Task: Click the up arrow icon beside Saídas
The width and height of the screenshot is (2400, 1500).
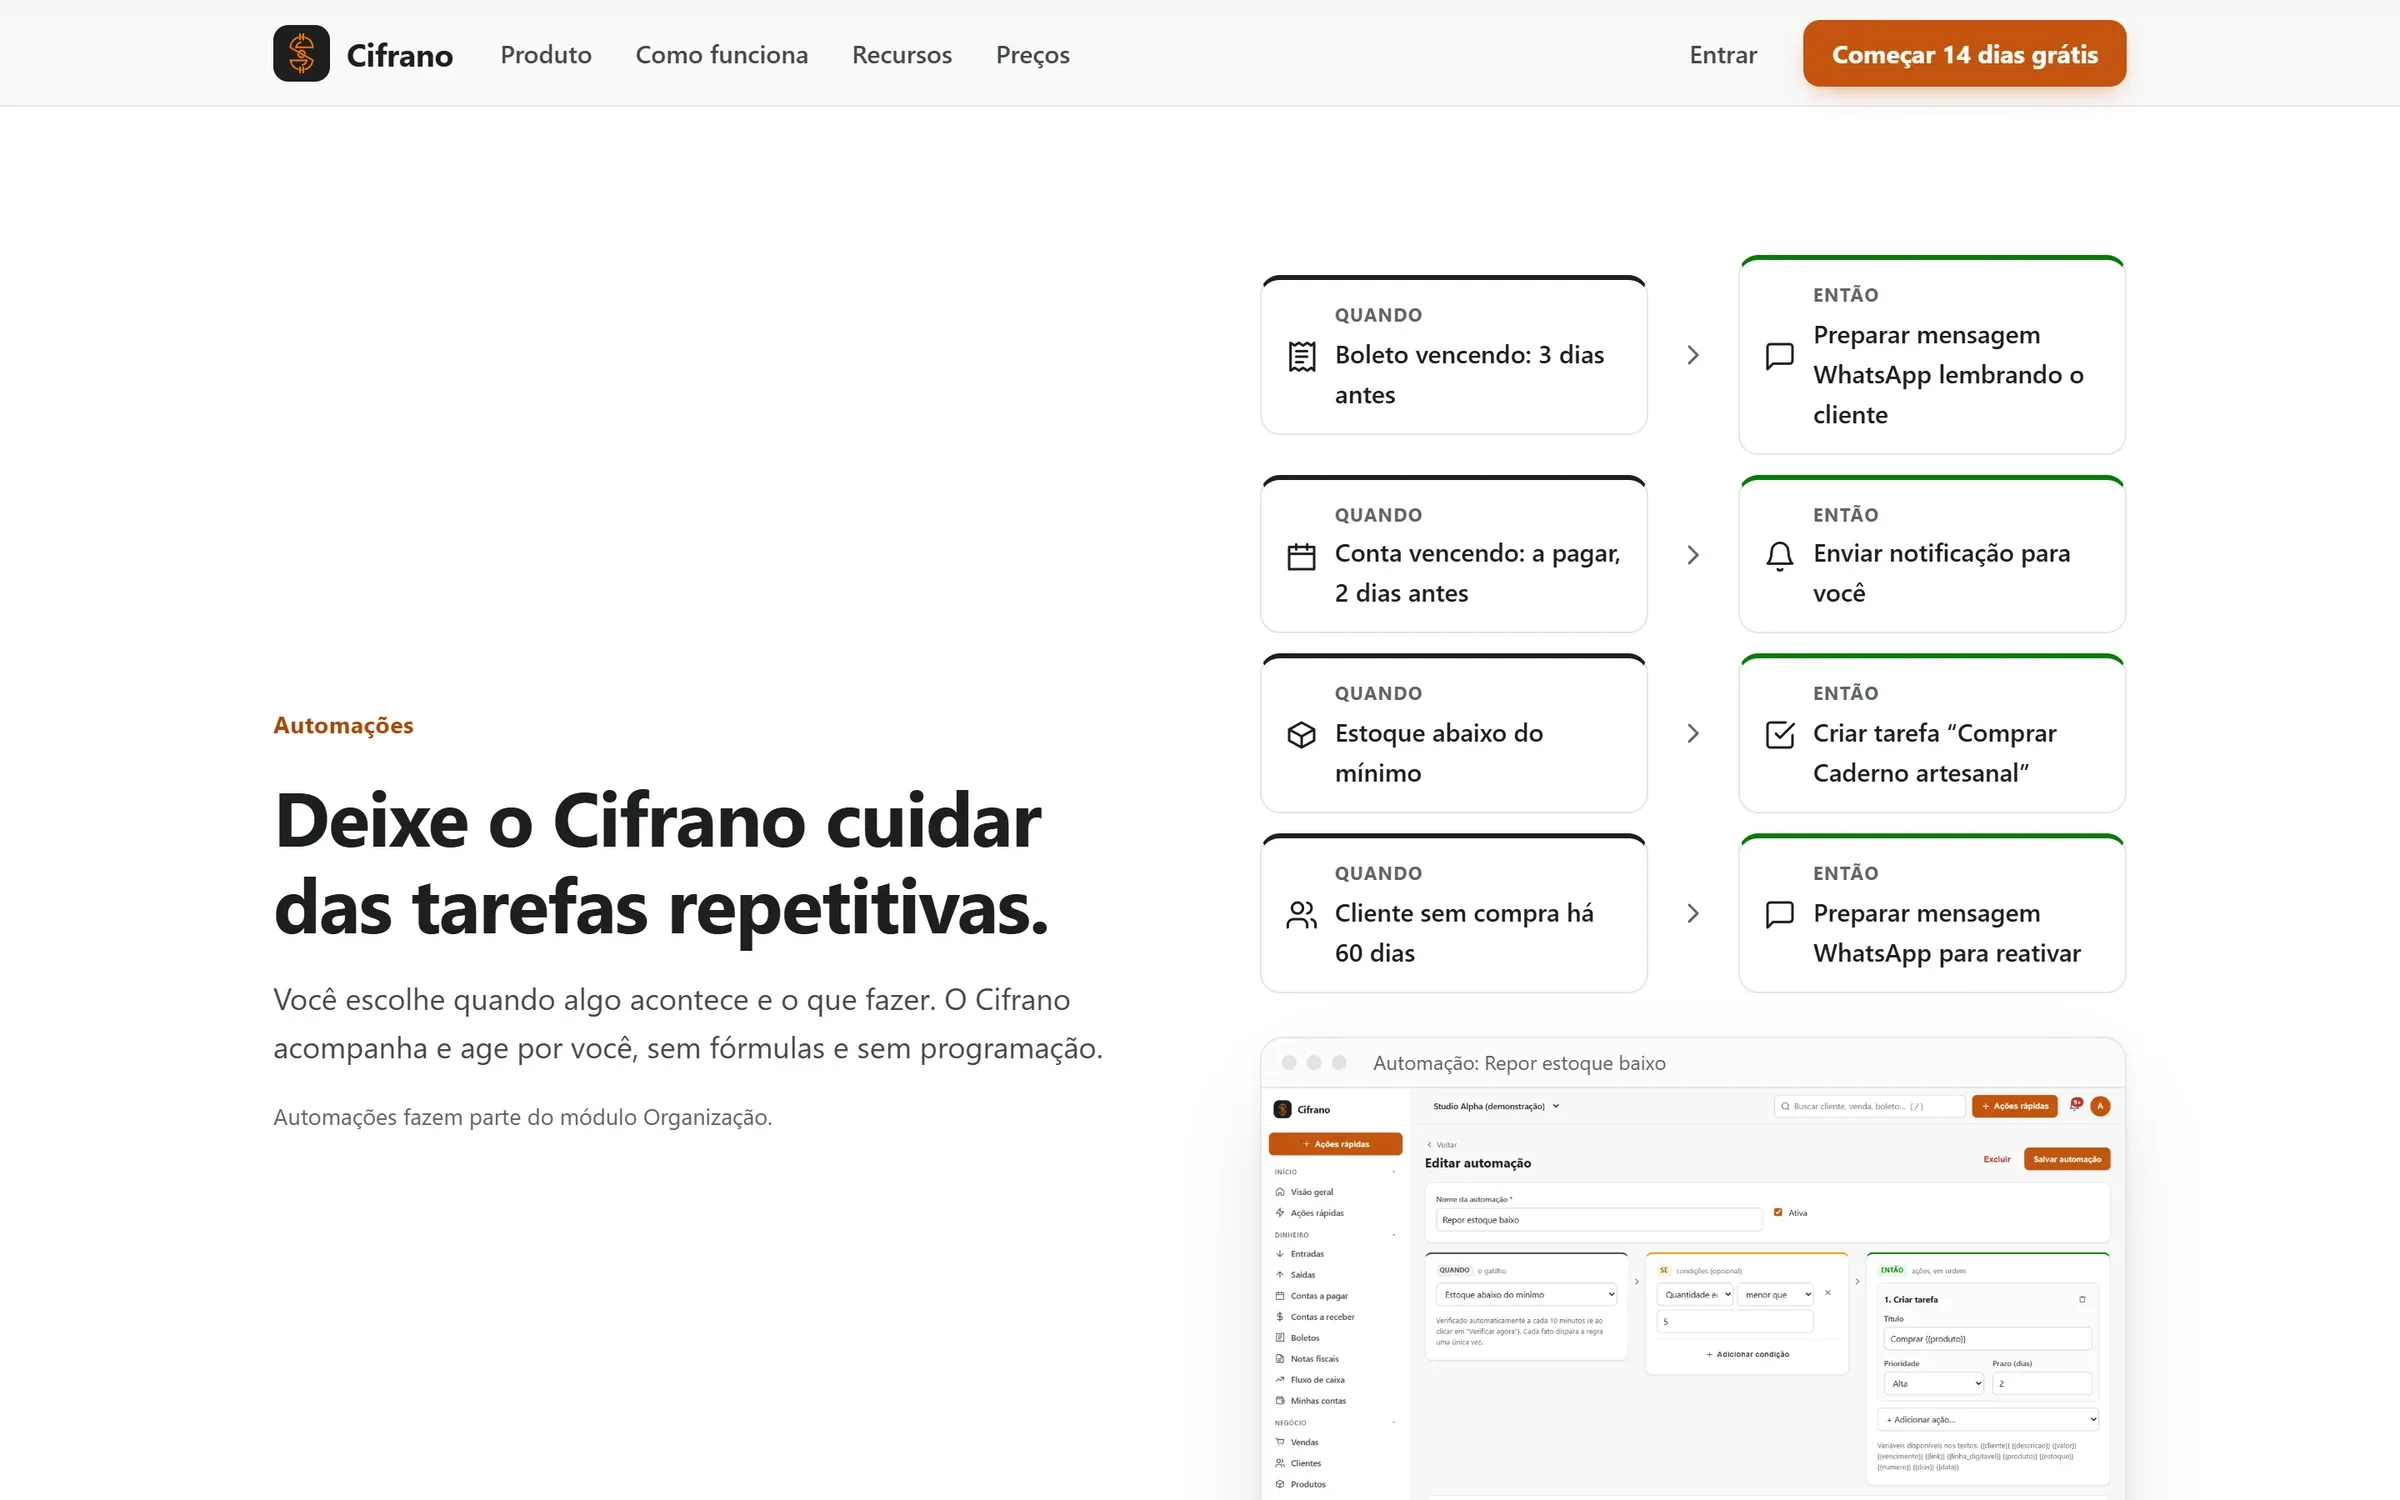Action: pyautogui.click(x=1280, y=1275)
